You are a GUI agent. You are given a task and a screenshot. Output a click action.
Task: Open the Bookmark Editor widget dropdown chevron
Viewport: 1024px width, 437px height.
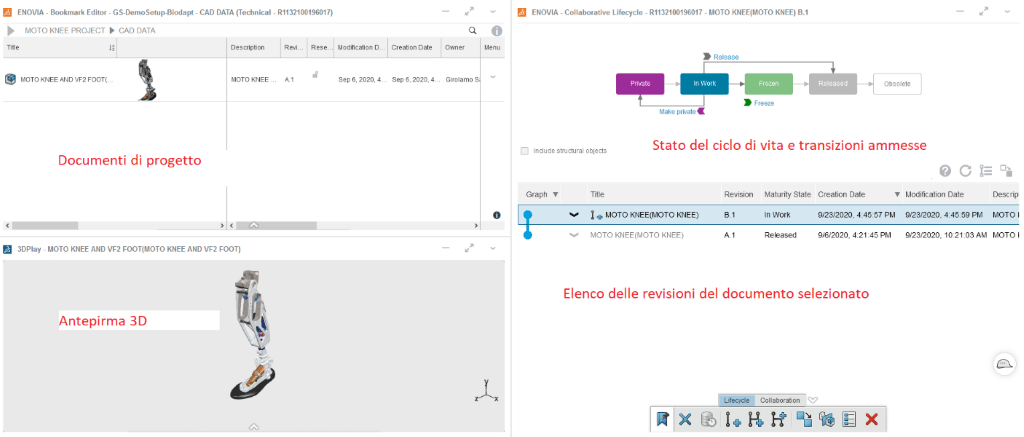tap(493, 11)
